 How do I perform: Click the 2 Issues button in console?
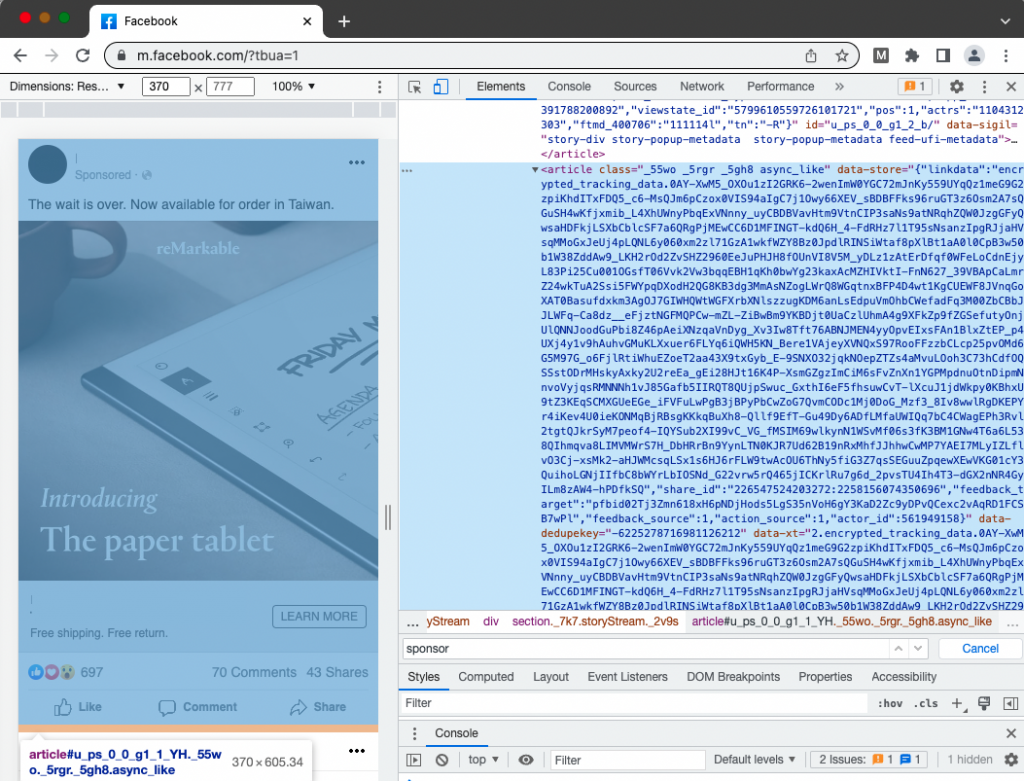871,759
